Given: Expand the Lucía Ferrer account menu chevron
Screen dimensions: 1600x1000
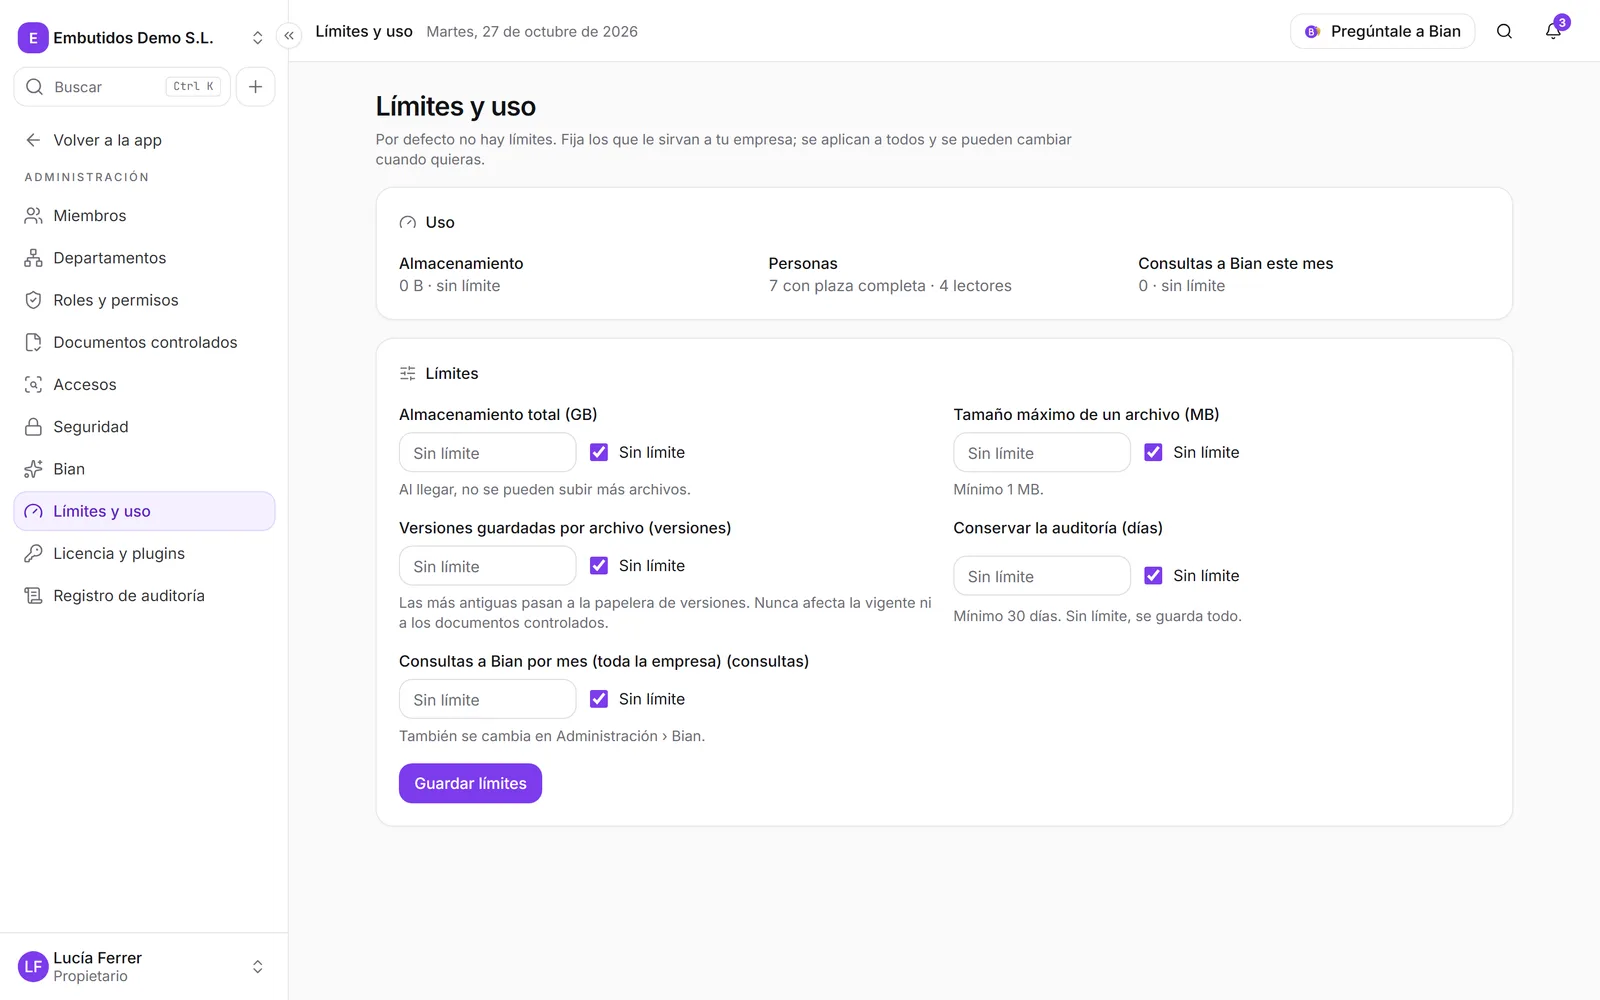Looking at the screenshot, I should point(258,967).
